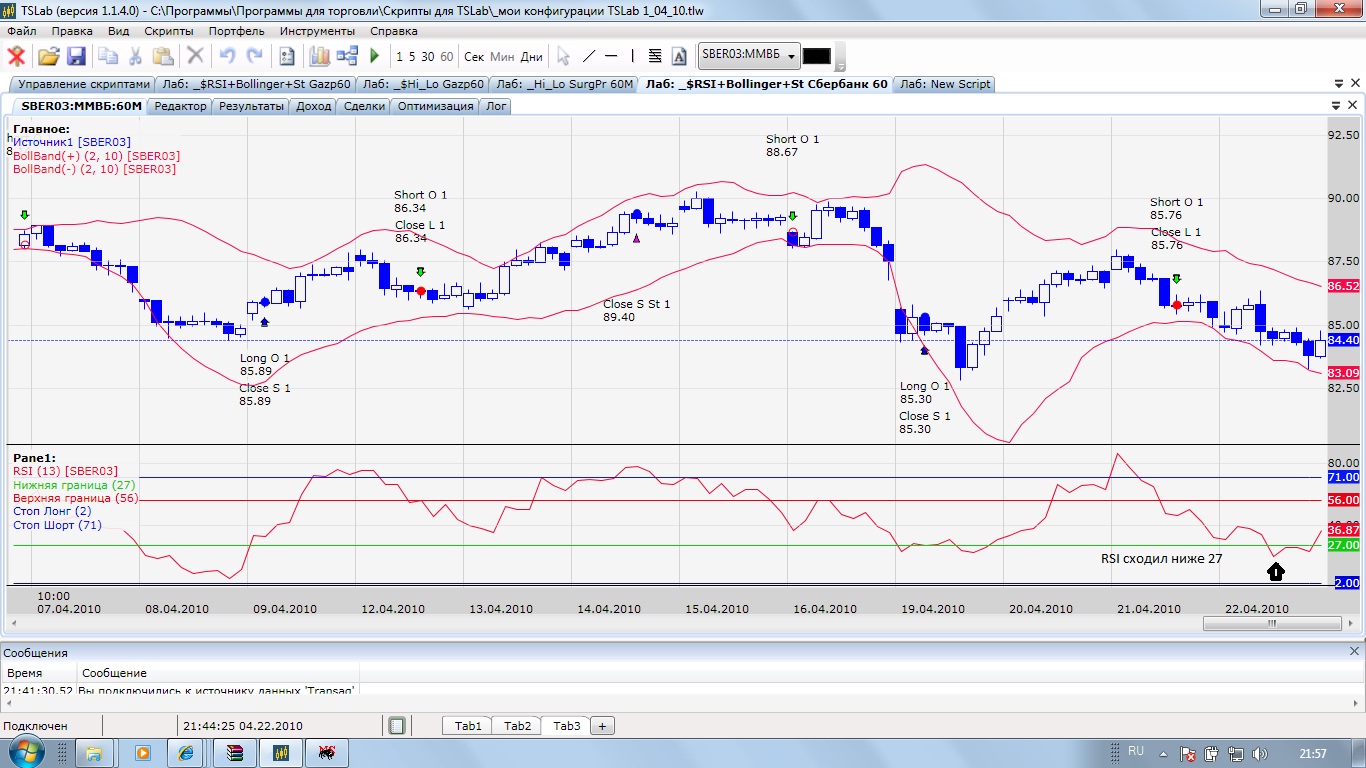Switch to the 'Оптимизация' tab

click(x=435, y=106)
